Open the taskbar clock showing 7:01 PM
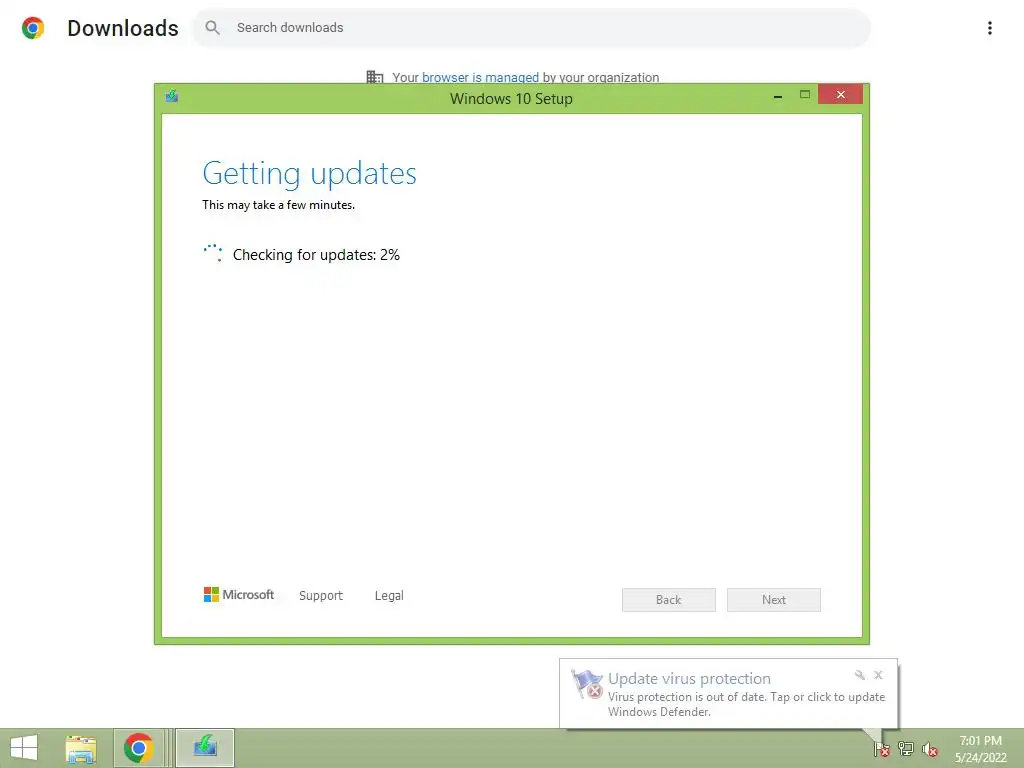1024x768 pixels. point(980,749)
